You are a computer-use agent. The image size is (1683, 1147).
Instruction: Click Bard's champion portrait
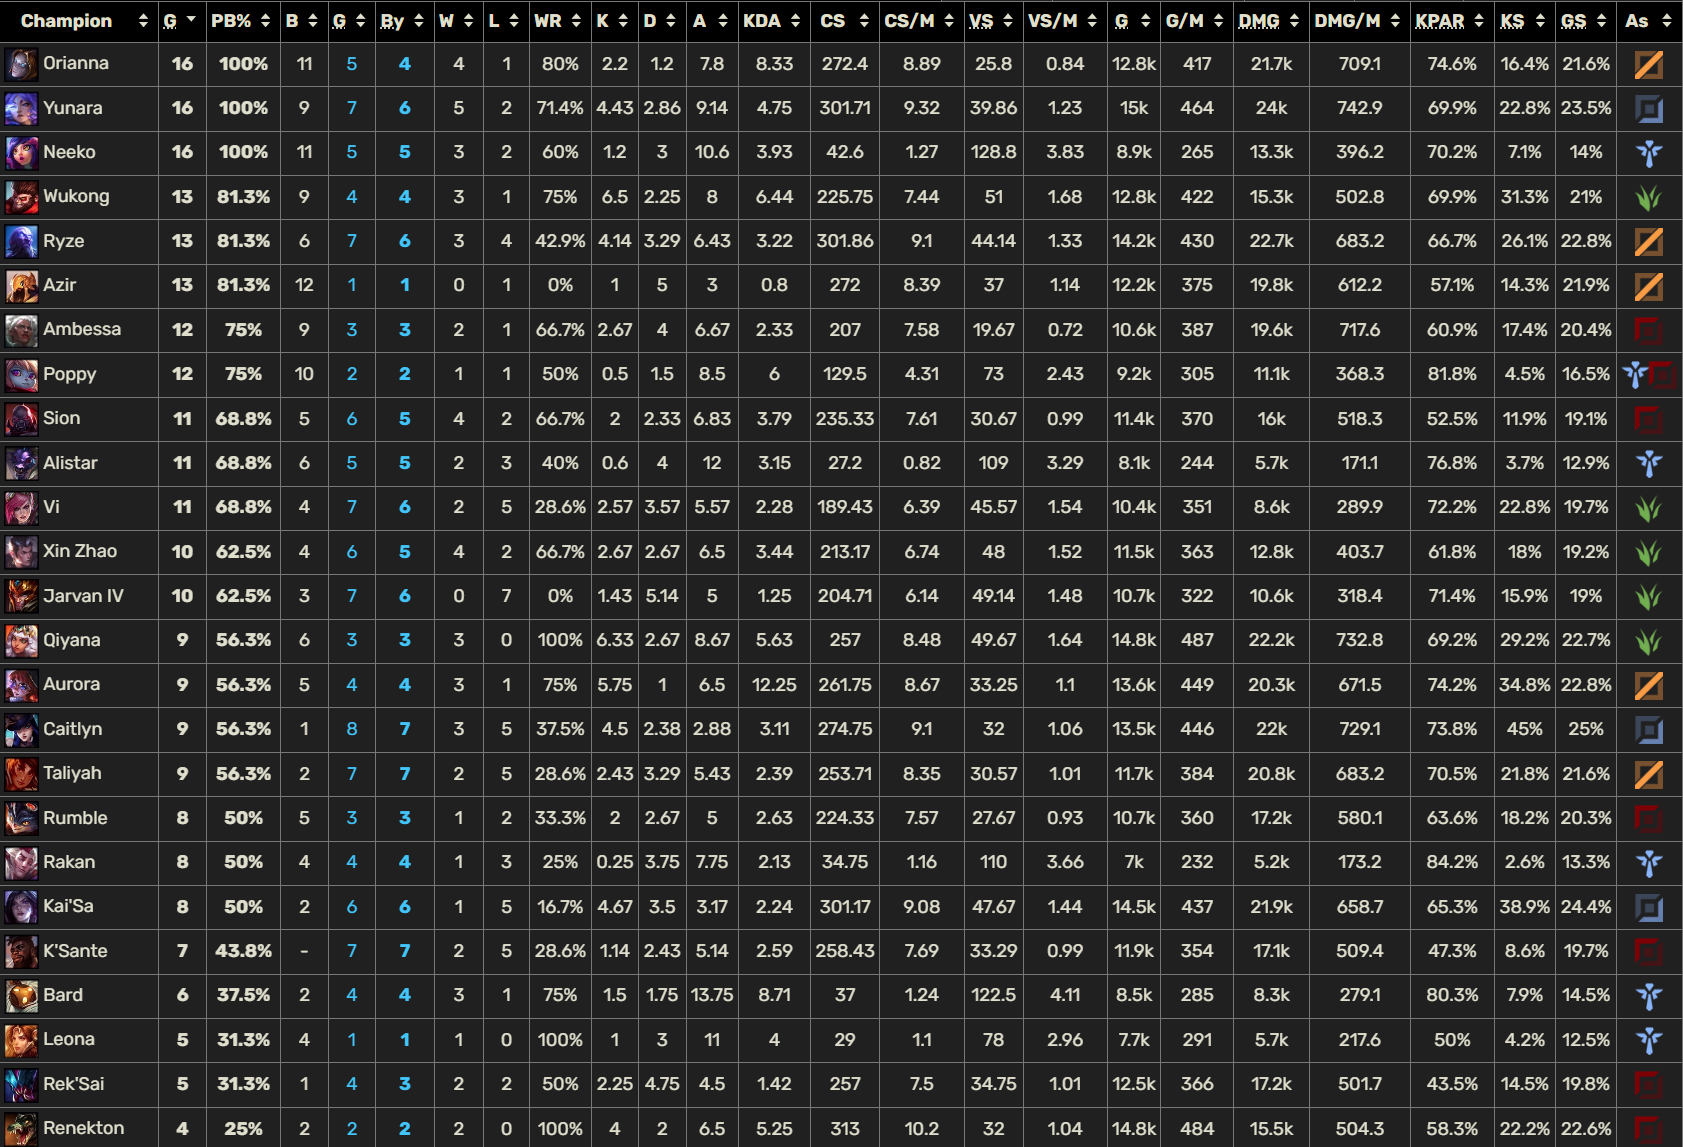point(21,995)
